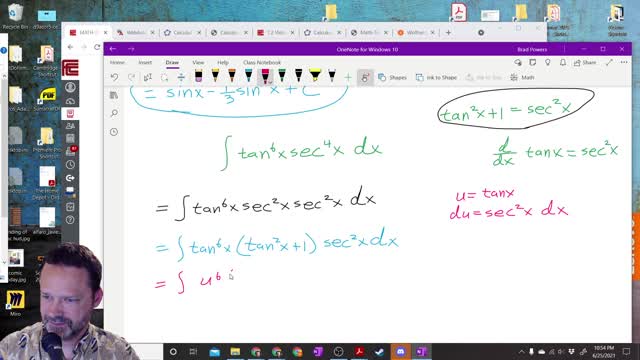Open the Start/Cortana circle on taskbar
The width and height of the screenshot is (640, 360).
click(x=173, y=351)
